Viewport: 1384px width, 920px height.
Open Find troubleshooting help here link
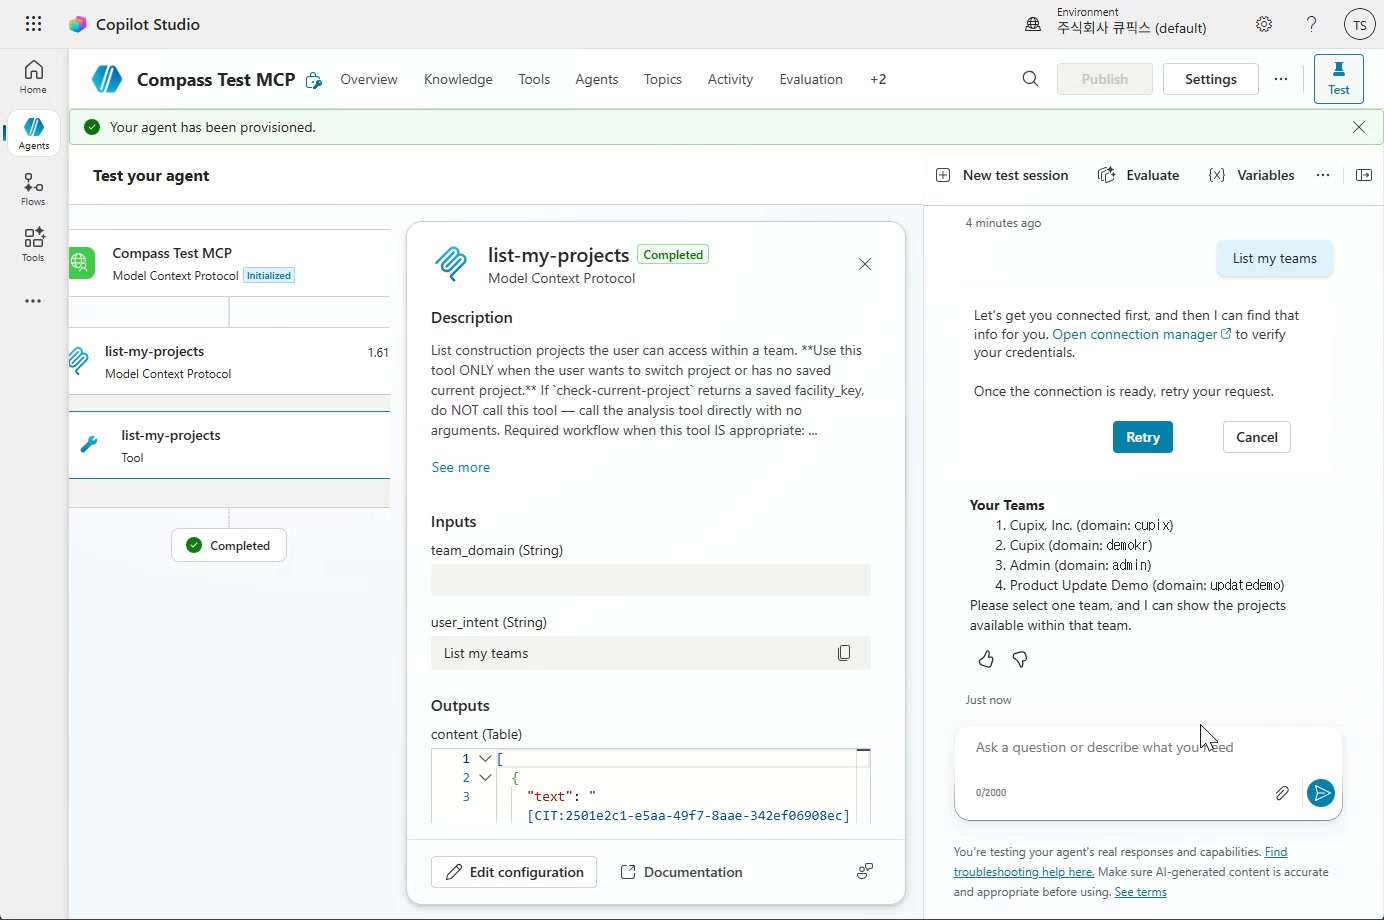(1120, 862)
